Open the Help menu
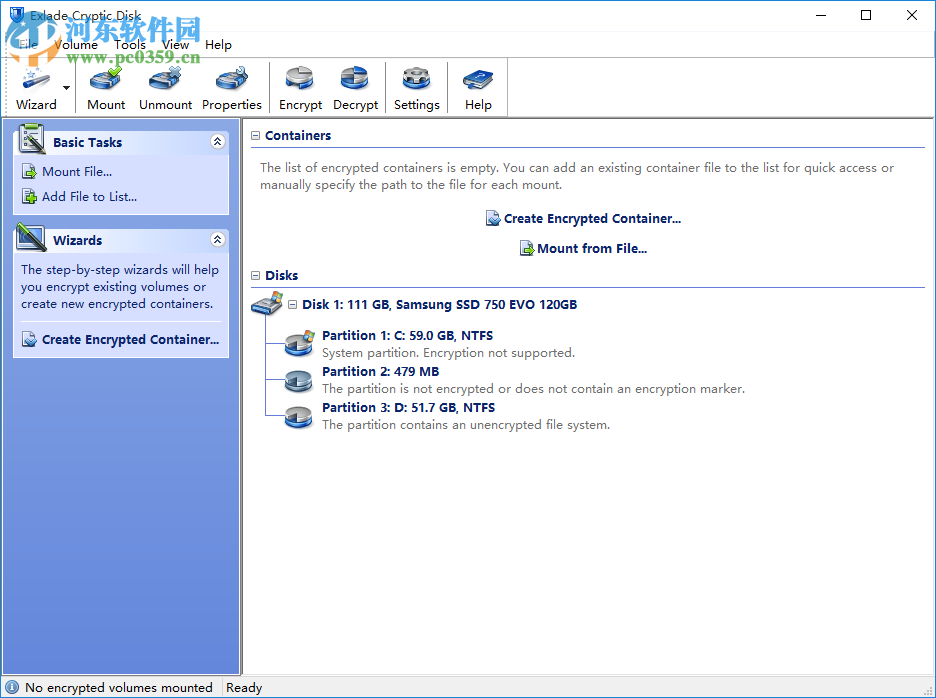This screenshot has height=698, width=936. click(218, 45)
